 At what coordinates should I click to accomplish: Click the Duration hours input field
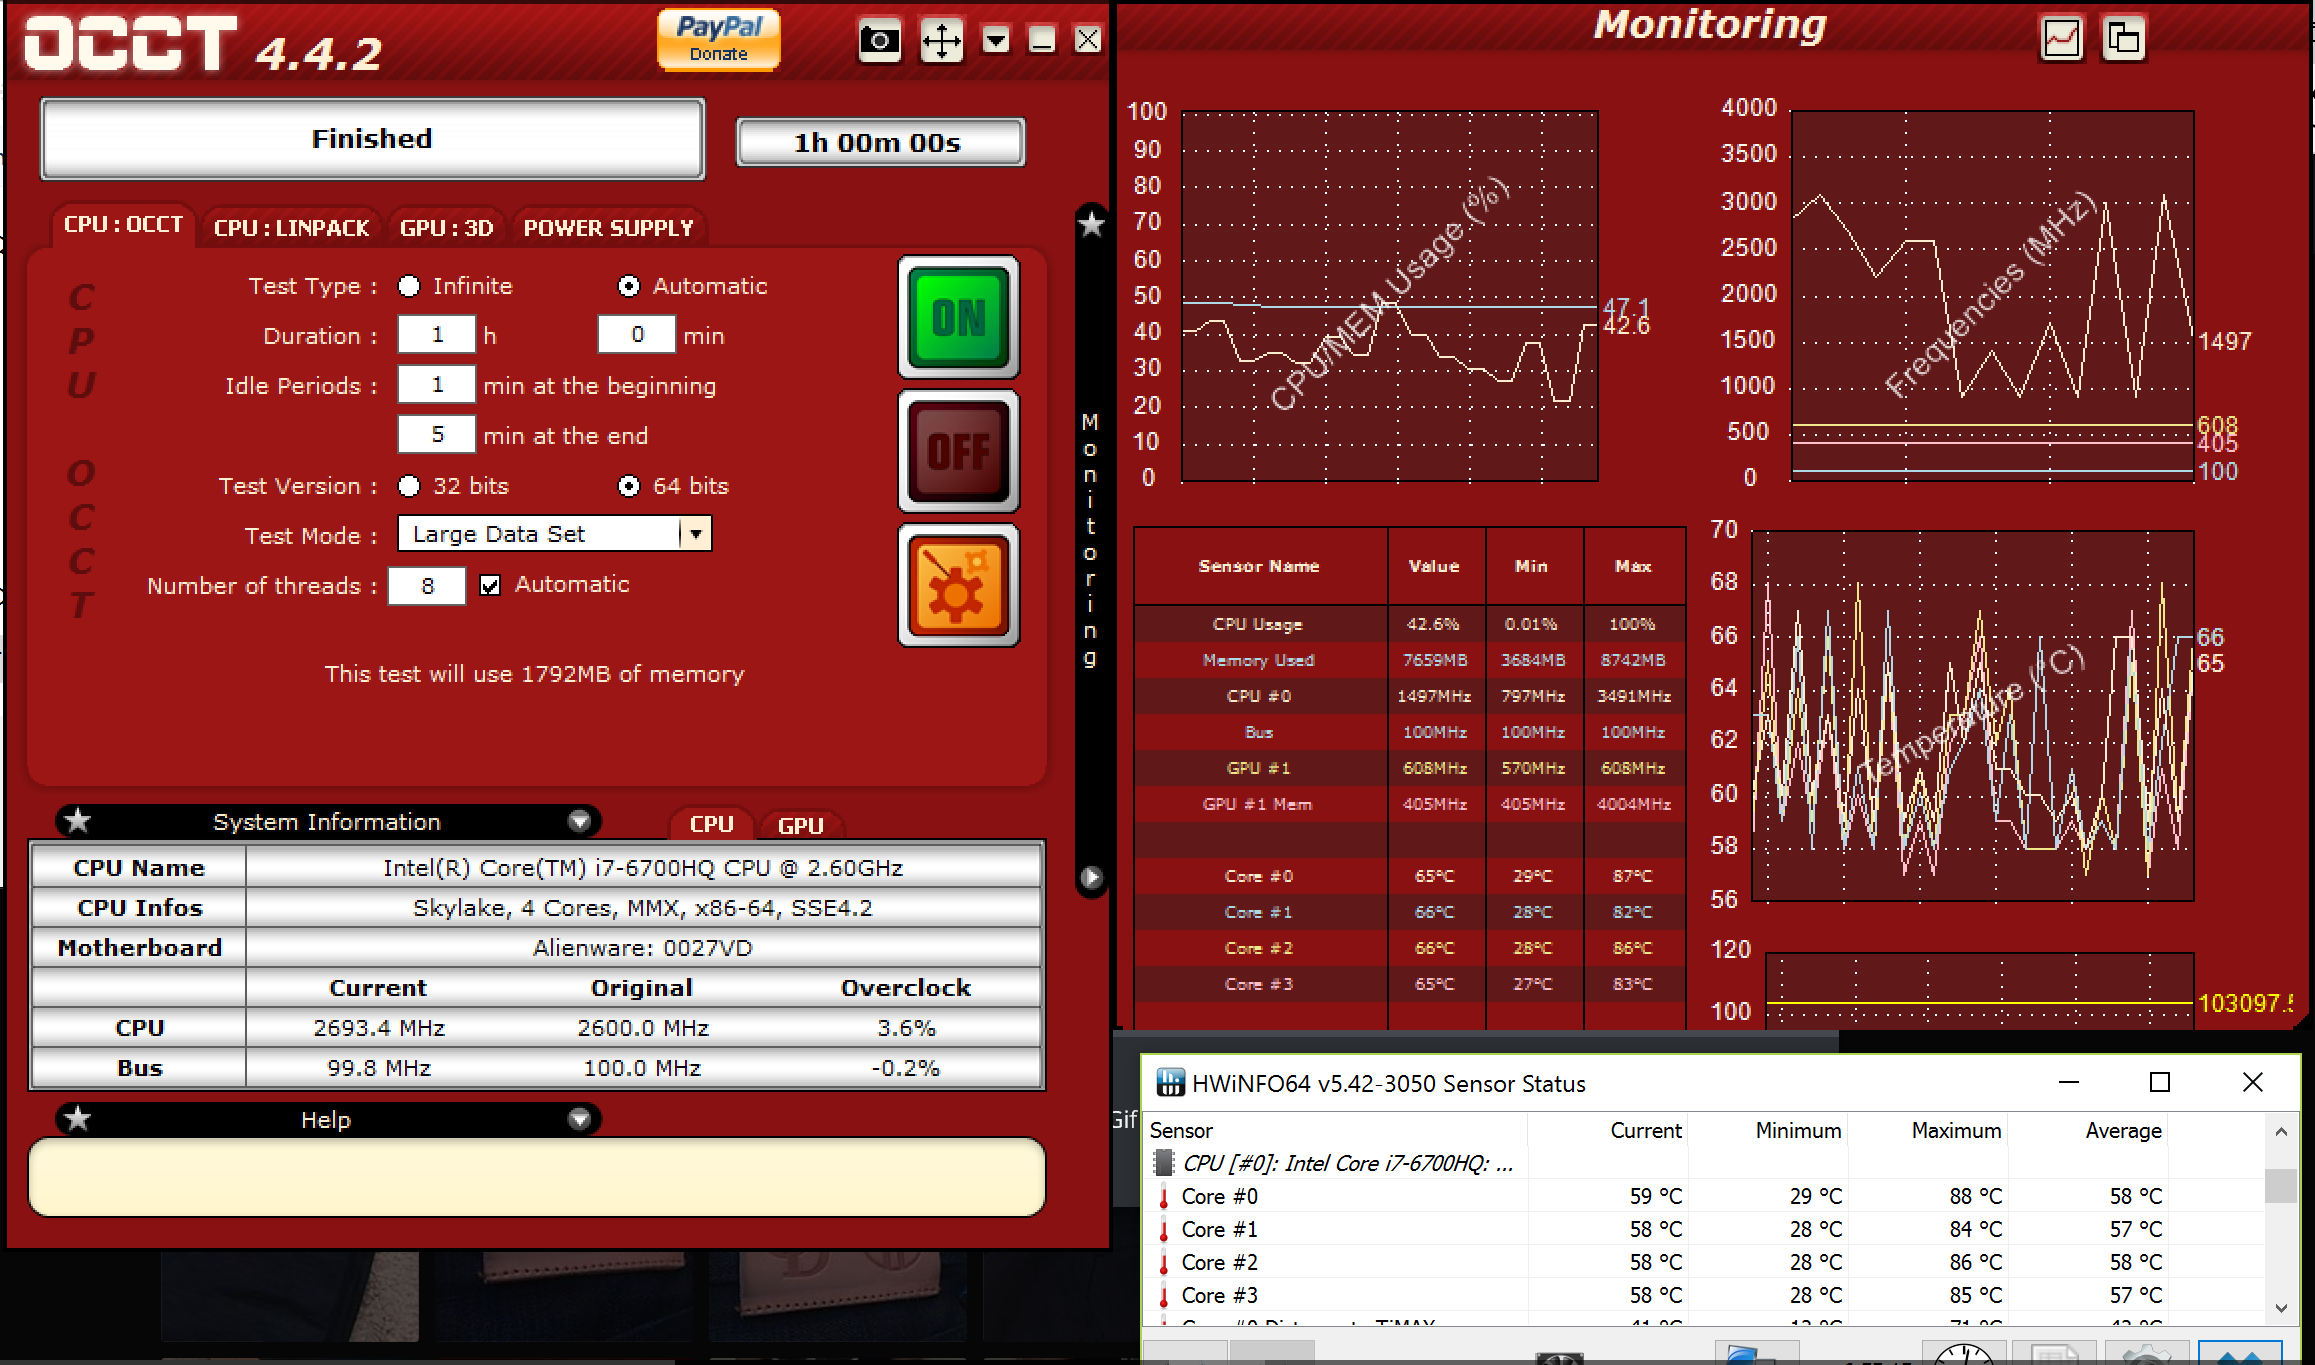point(437,335)
